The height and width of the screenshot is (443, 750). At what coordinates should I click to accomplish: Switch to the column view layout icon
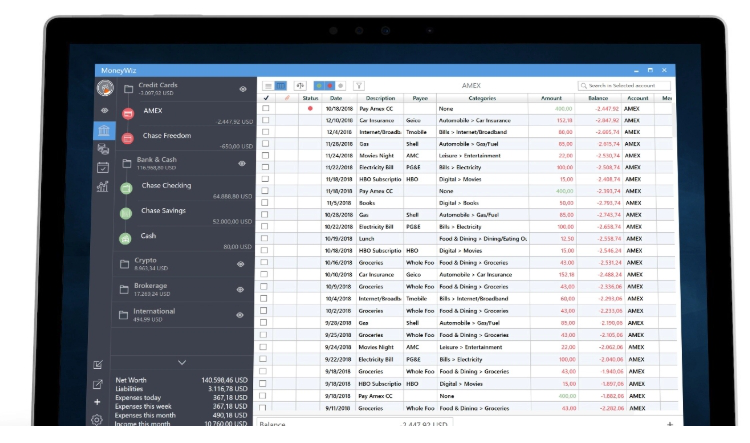[280, 86]
